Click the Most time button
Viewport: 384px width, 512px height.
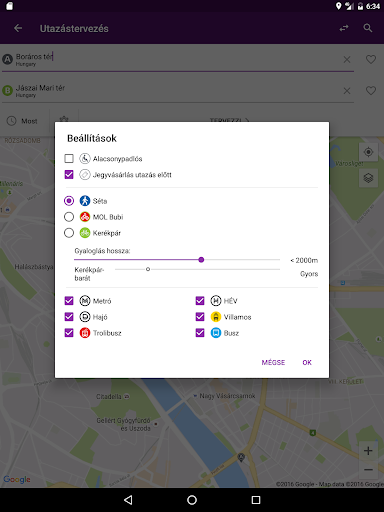pyautogui.click(x=23, y=121)
